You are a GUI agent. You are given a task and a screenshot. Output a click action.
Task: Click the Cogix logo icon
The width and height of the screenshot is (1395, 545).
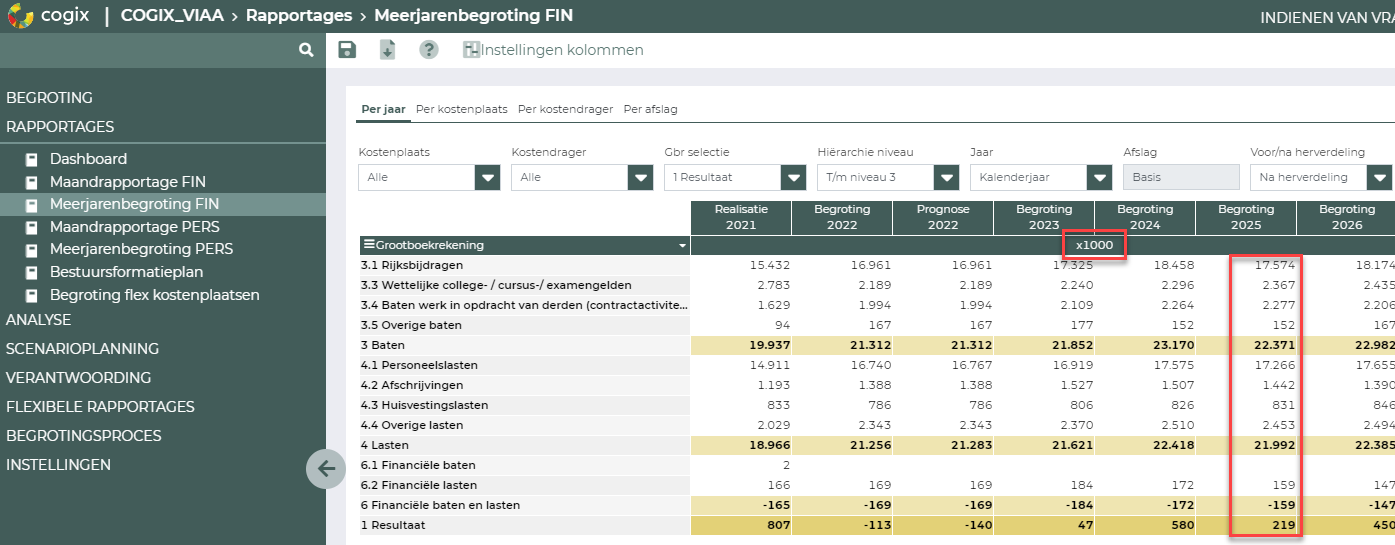19,16
